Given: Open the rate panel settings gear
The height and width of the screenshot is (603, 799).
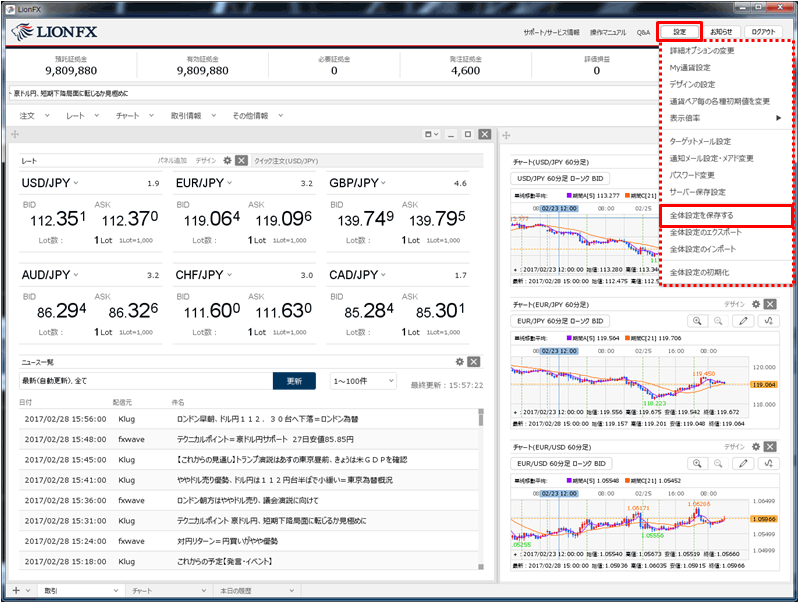Looking at the screenshot, I should (227, 161).
